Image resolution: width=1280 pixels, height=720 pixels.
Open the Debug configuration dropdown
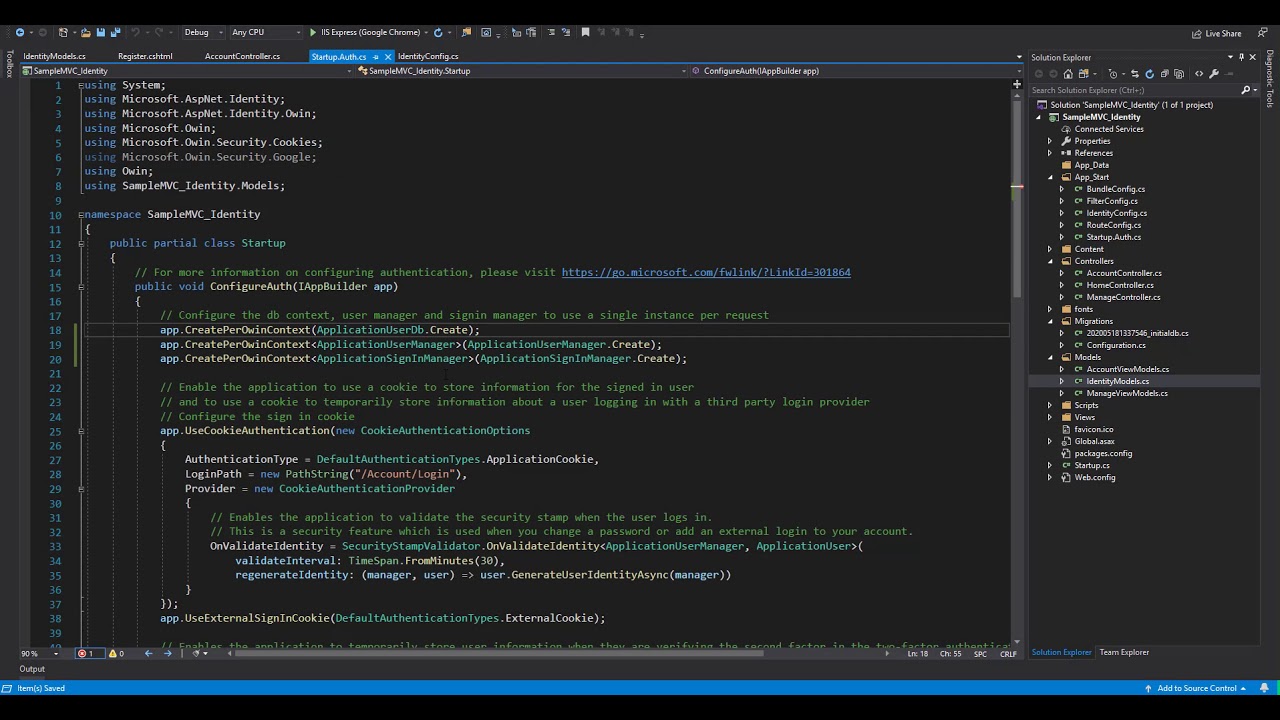[204, 32]
